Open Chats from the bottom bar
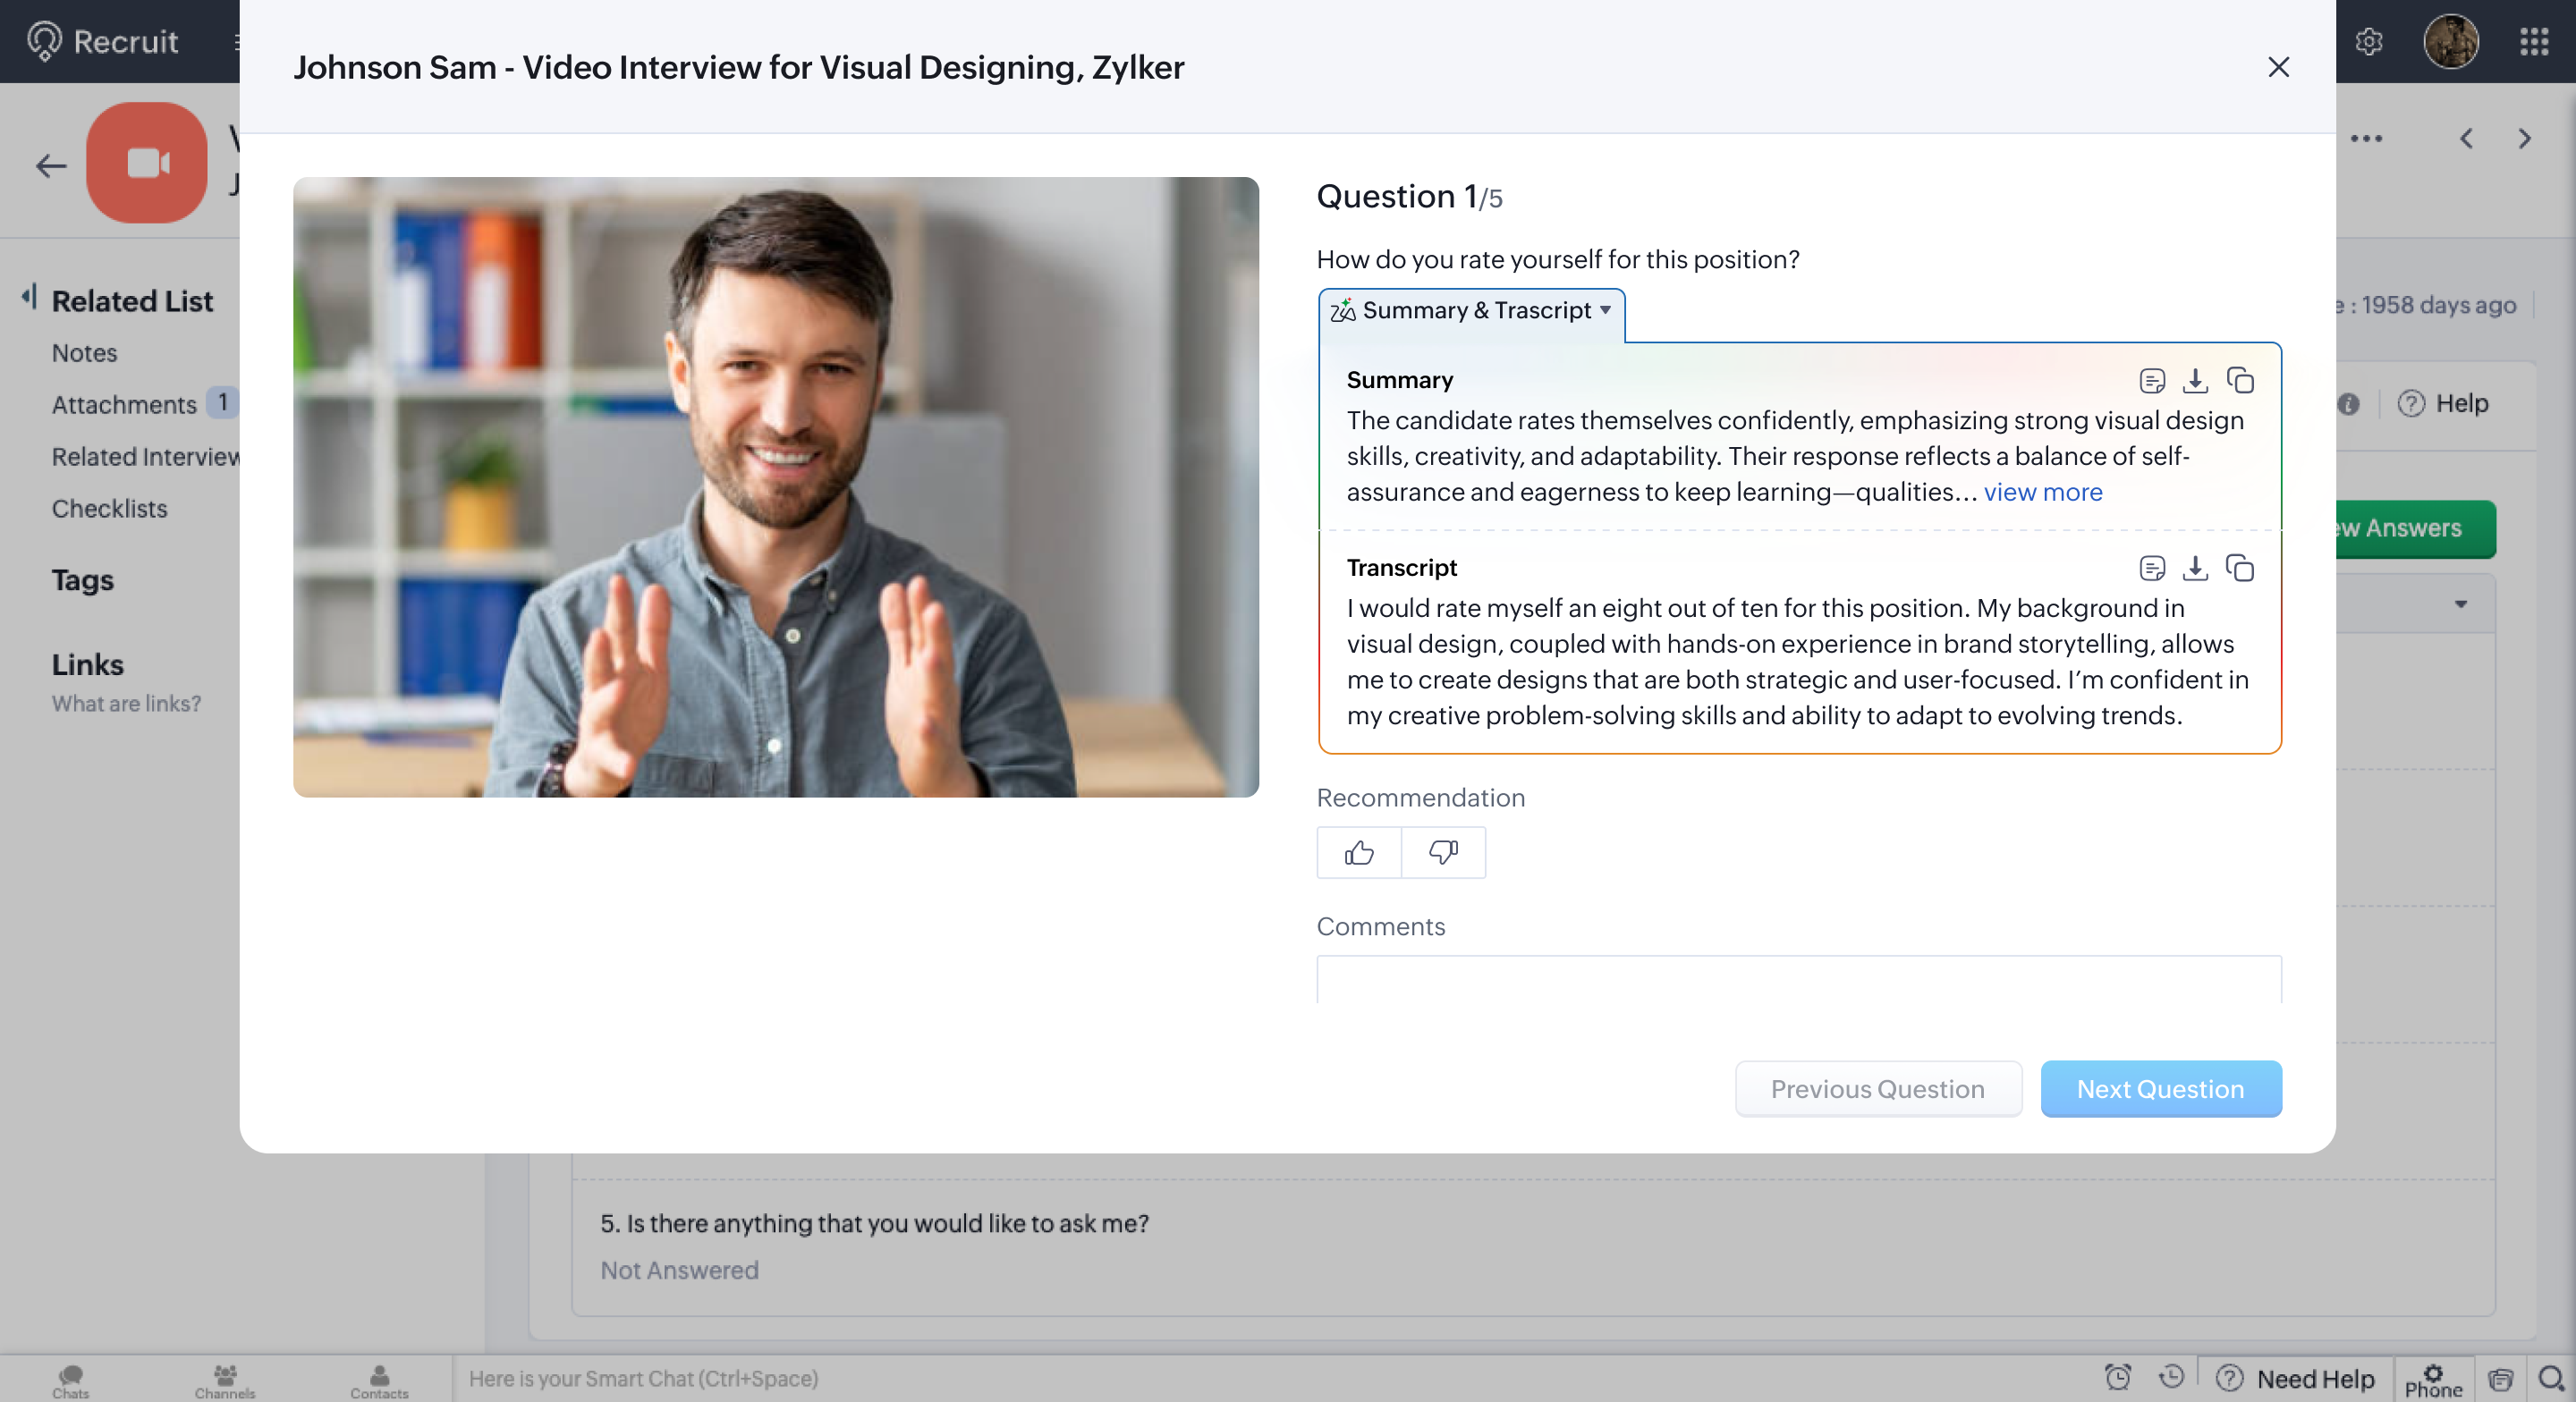Image resolution: width=2576 pixels, height=1402 pixels. pos(70,1380)
